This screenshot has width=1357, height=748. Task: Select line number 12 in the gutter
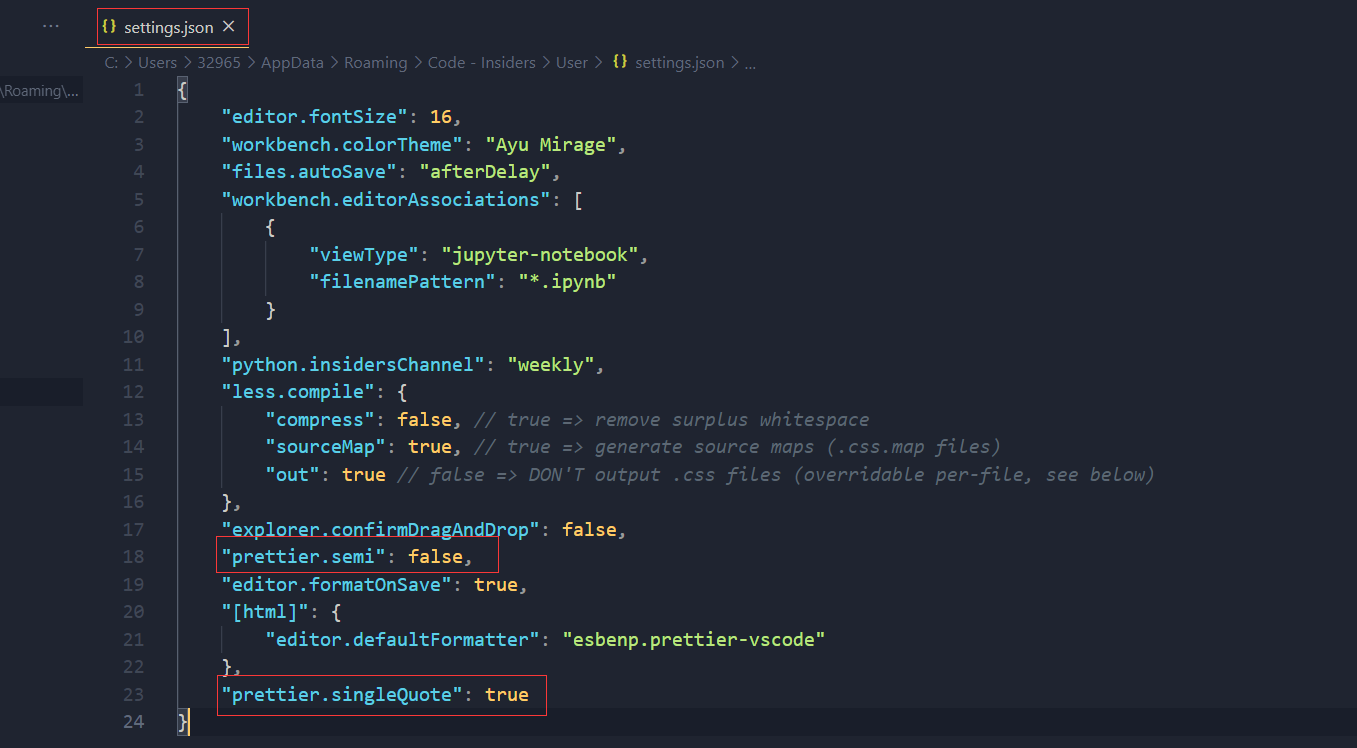coord(133,392)
